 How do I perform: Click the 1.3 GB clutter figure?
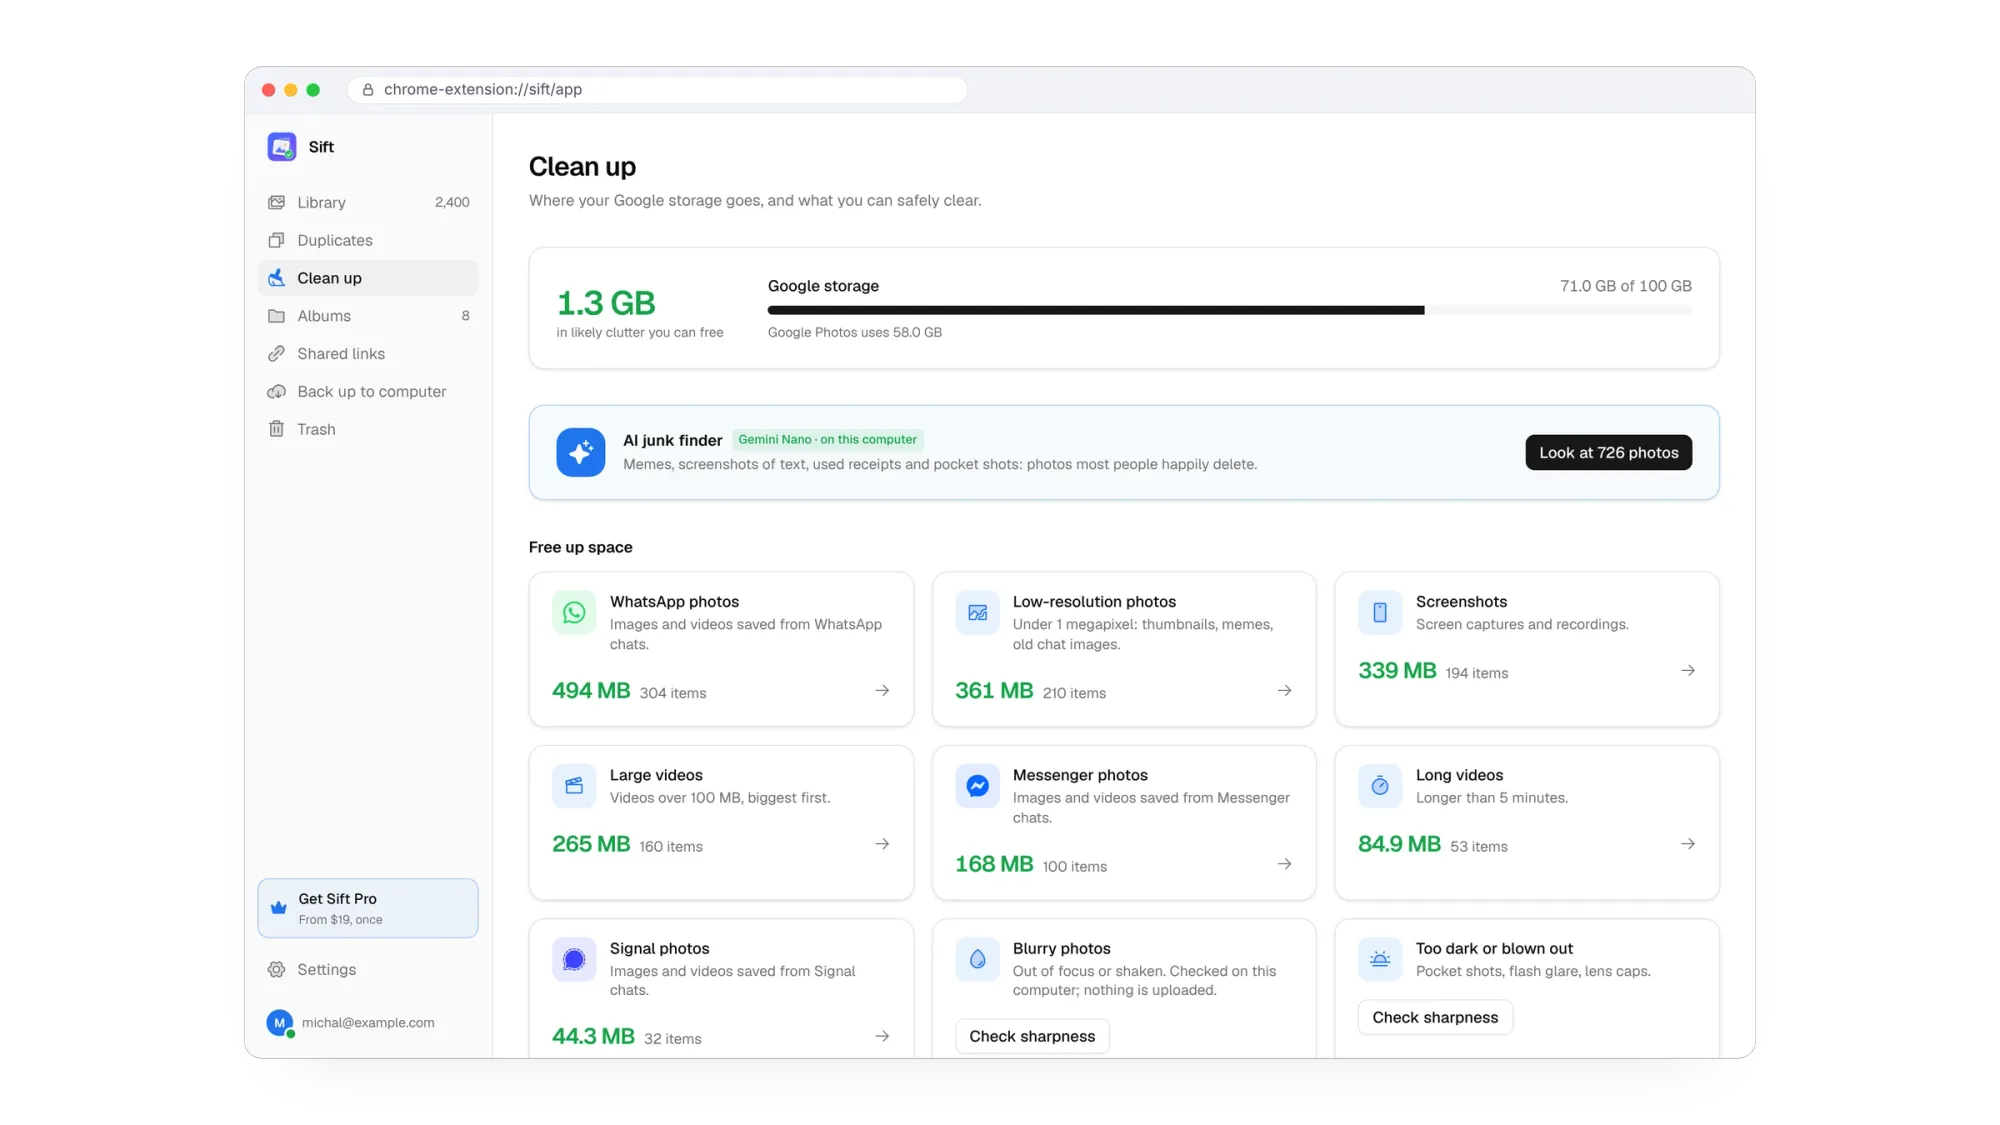click(606, 303)
